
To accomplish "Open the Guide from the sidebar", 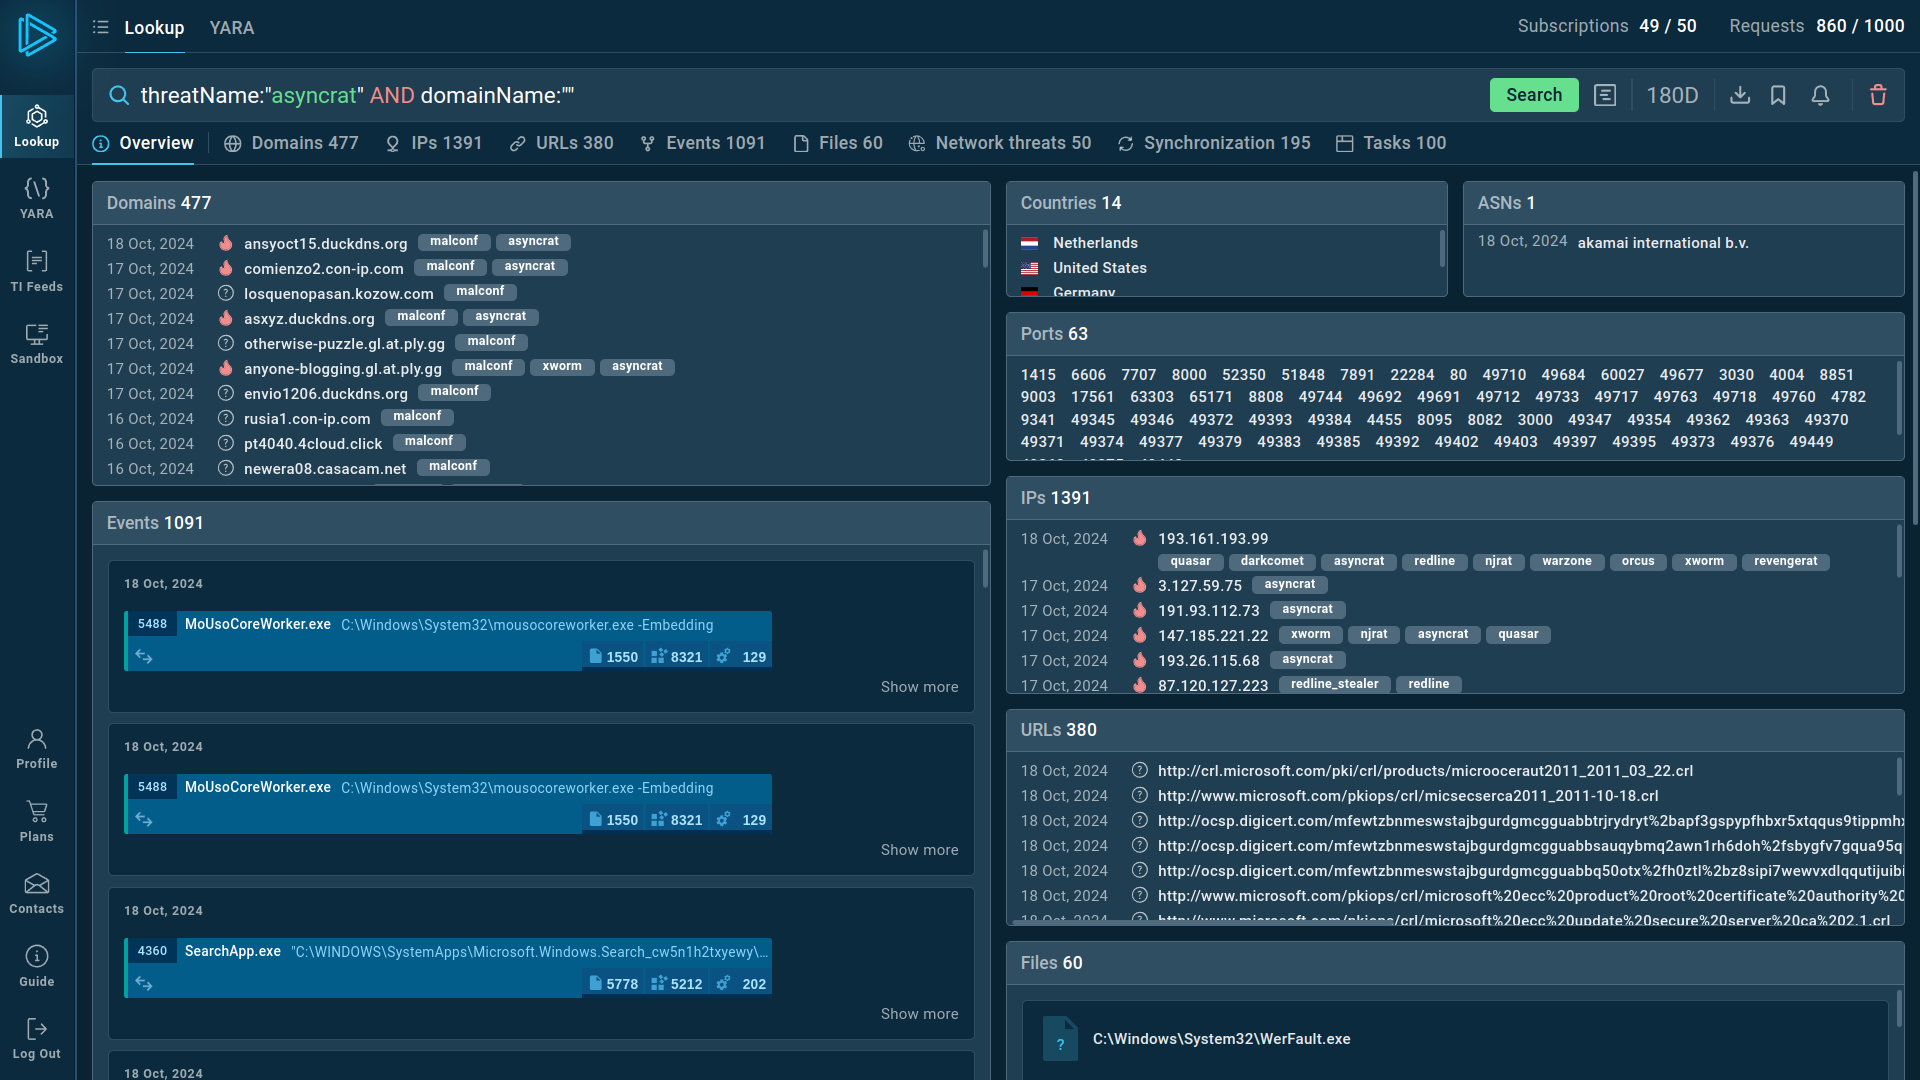I will (37, 965).
